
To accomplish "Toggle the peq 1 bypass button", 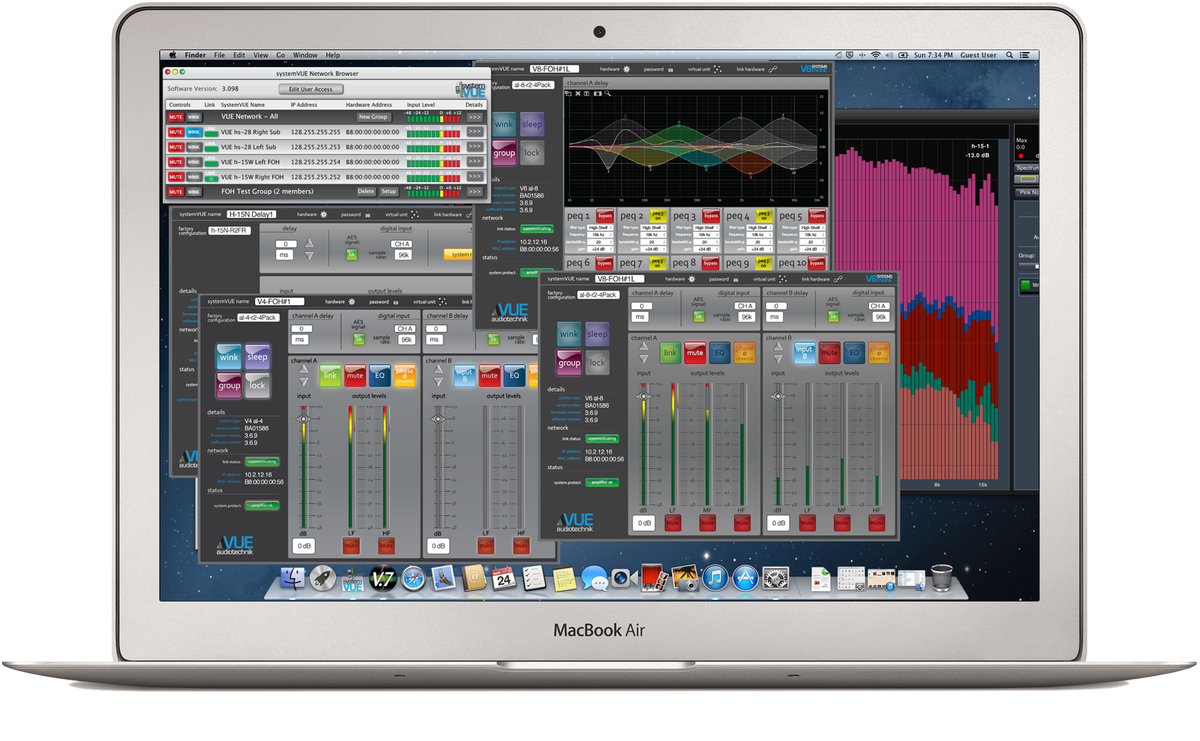I will (604, 216).
